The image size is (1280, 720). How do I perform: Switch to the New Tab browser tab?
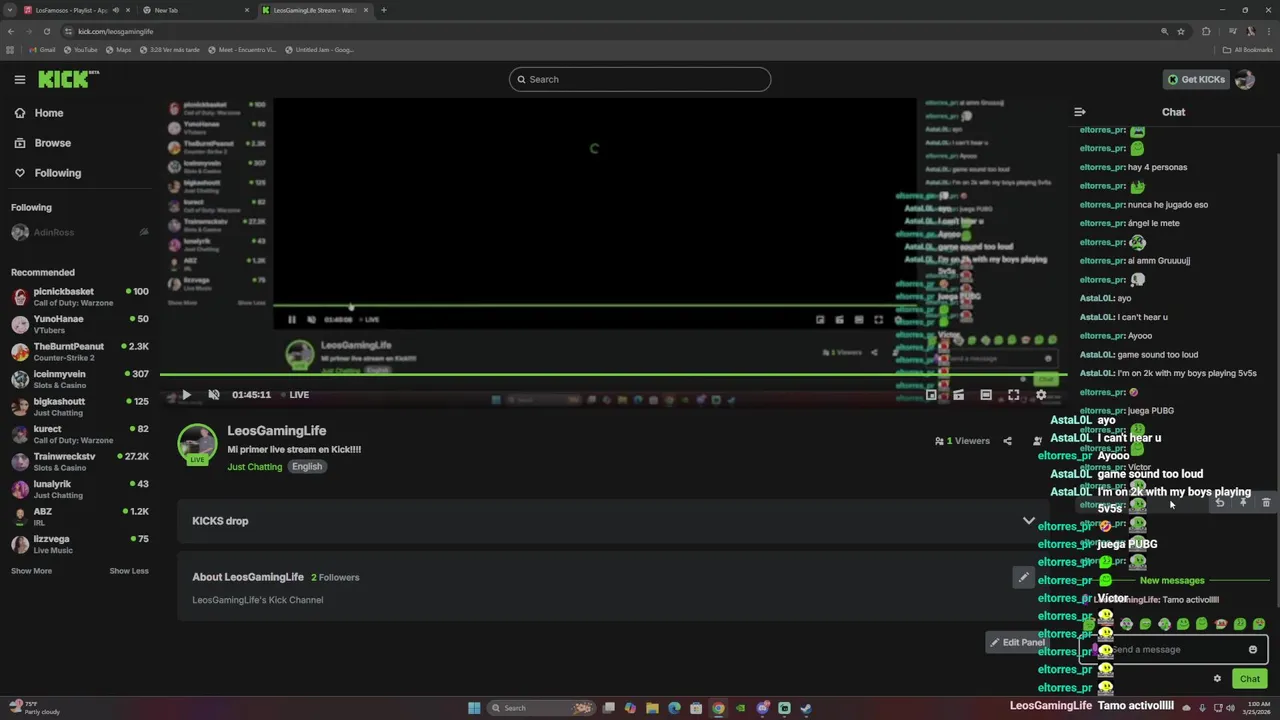pos(195,10)
